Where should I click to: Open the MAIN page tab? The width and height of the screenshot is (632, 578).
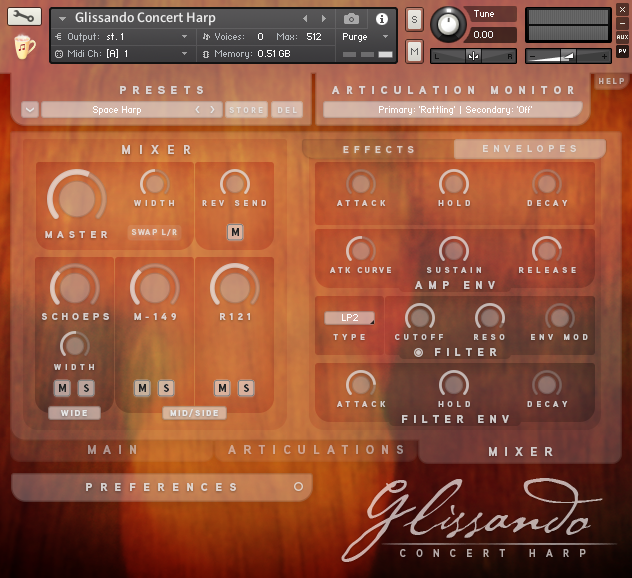(112, 449)
